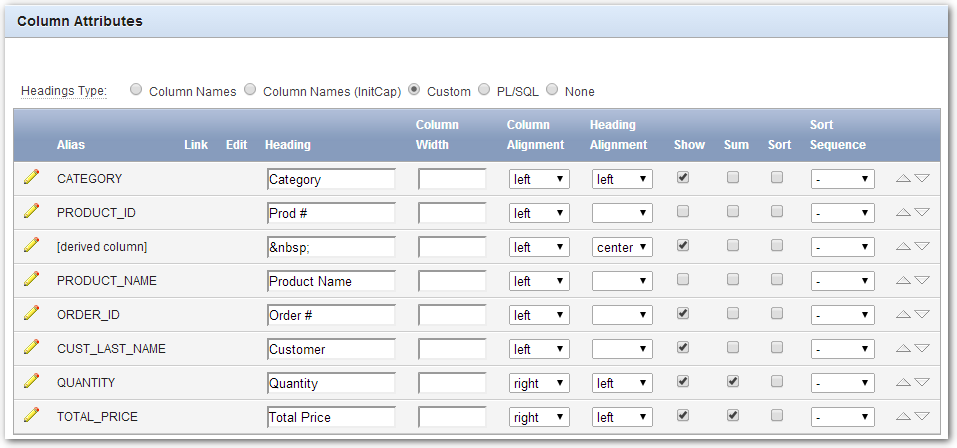
Task: Move CATEGORY row down with arrow
Action: point(922,179)
